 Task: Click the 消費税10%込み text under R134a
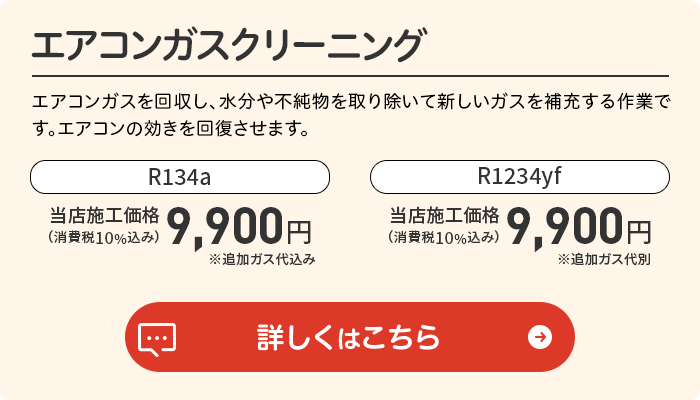point(104,238)
